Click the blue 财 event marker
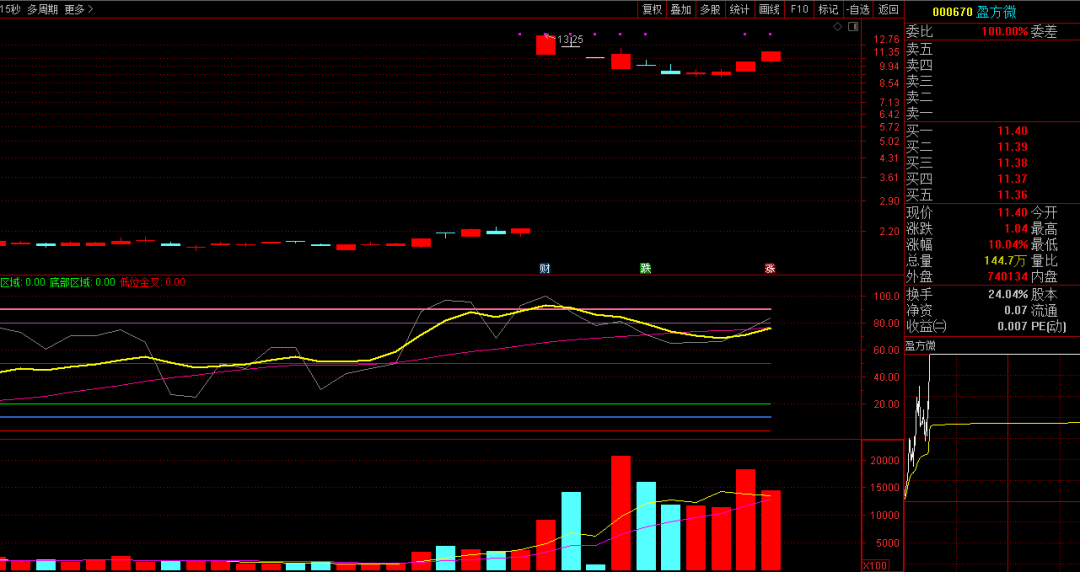1080x572 pixels. point(545,268)
